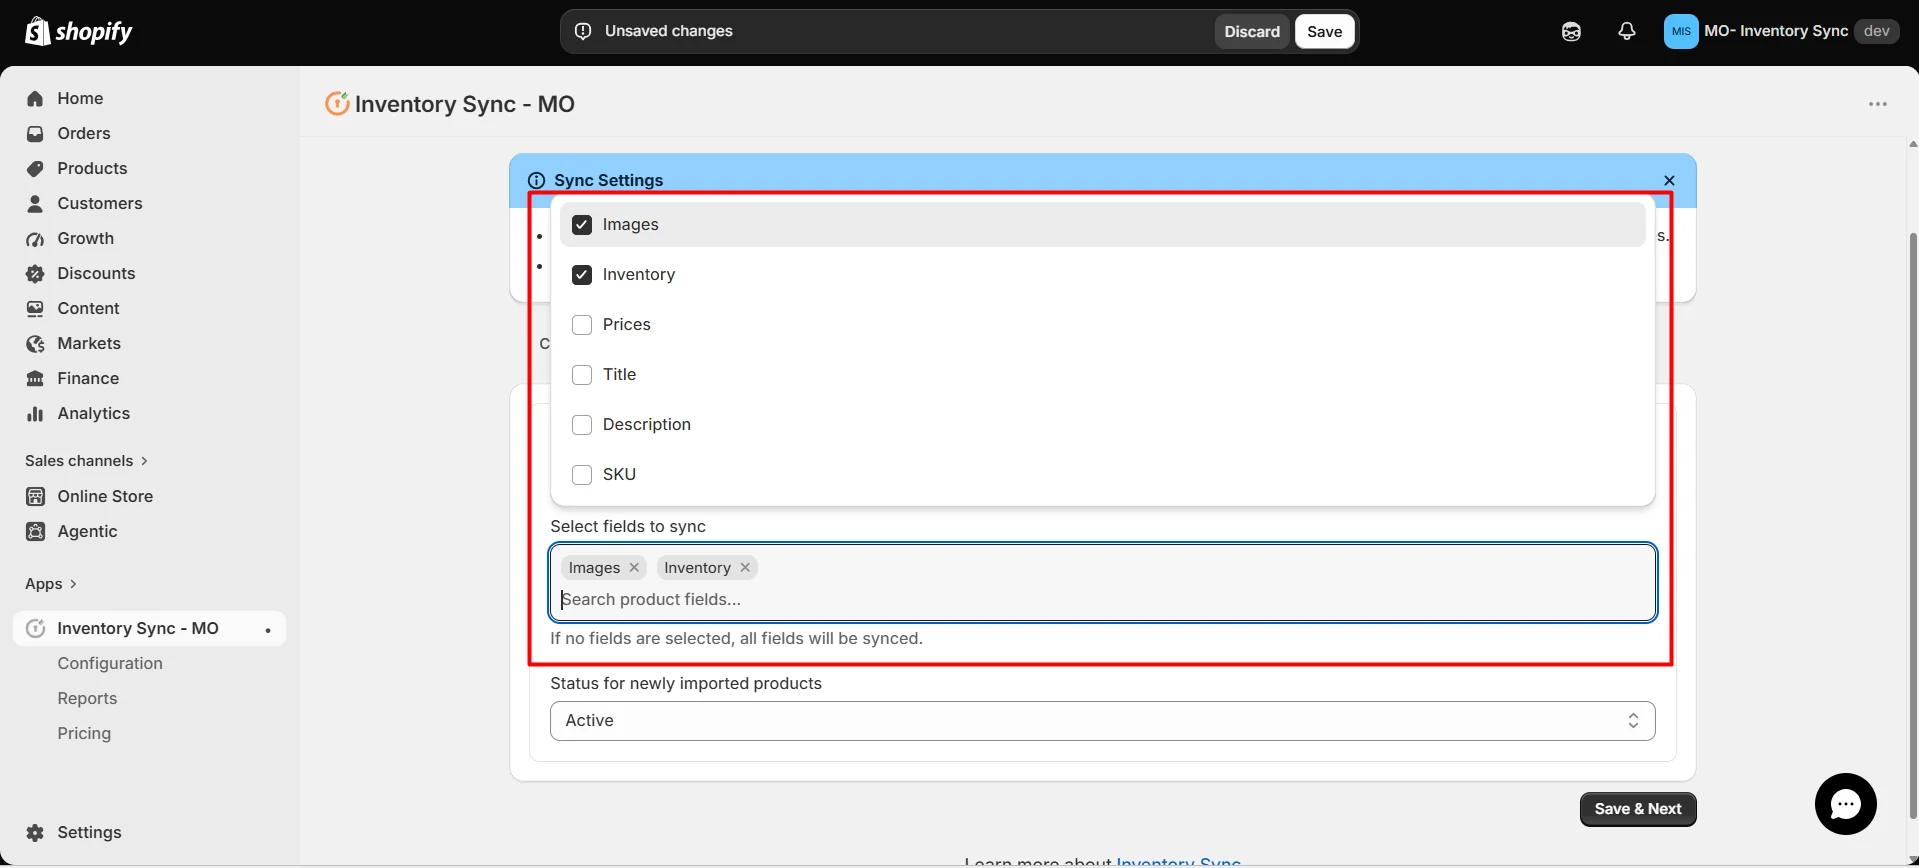Open the three-dot more actions menu
The image size is (1919, 868).
click(x=1878, y=104)
